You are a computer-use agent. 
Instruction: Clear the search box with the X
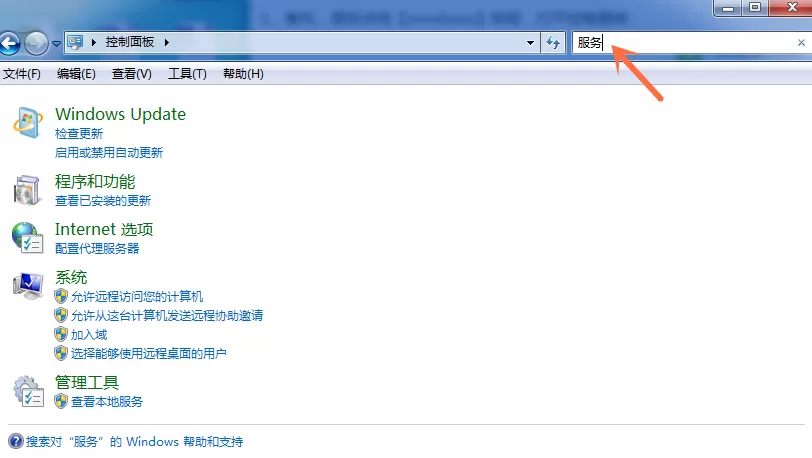click(801, 42)
